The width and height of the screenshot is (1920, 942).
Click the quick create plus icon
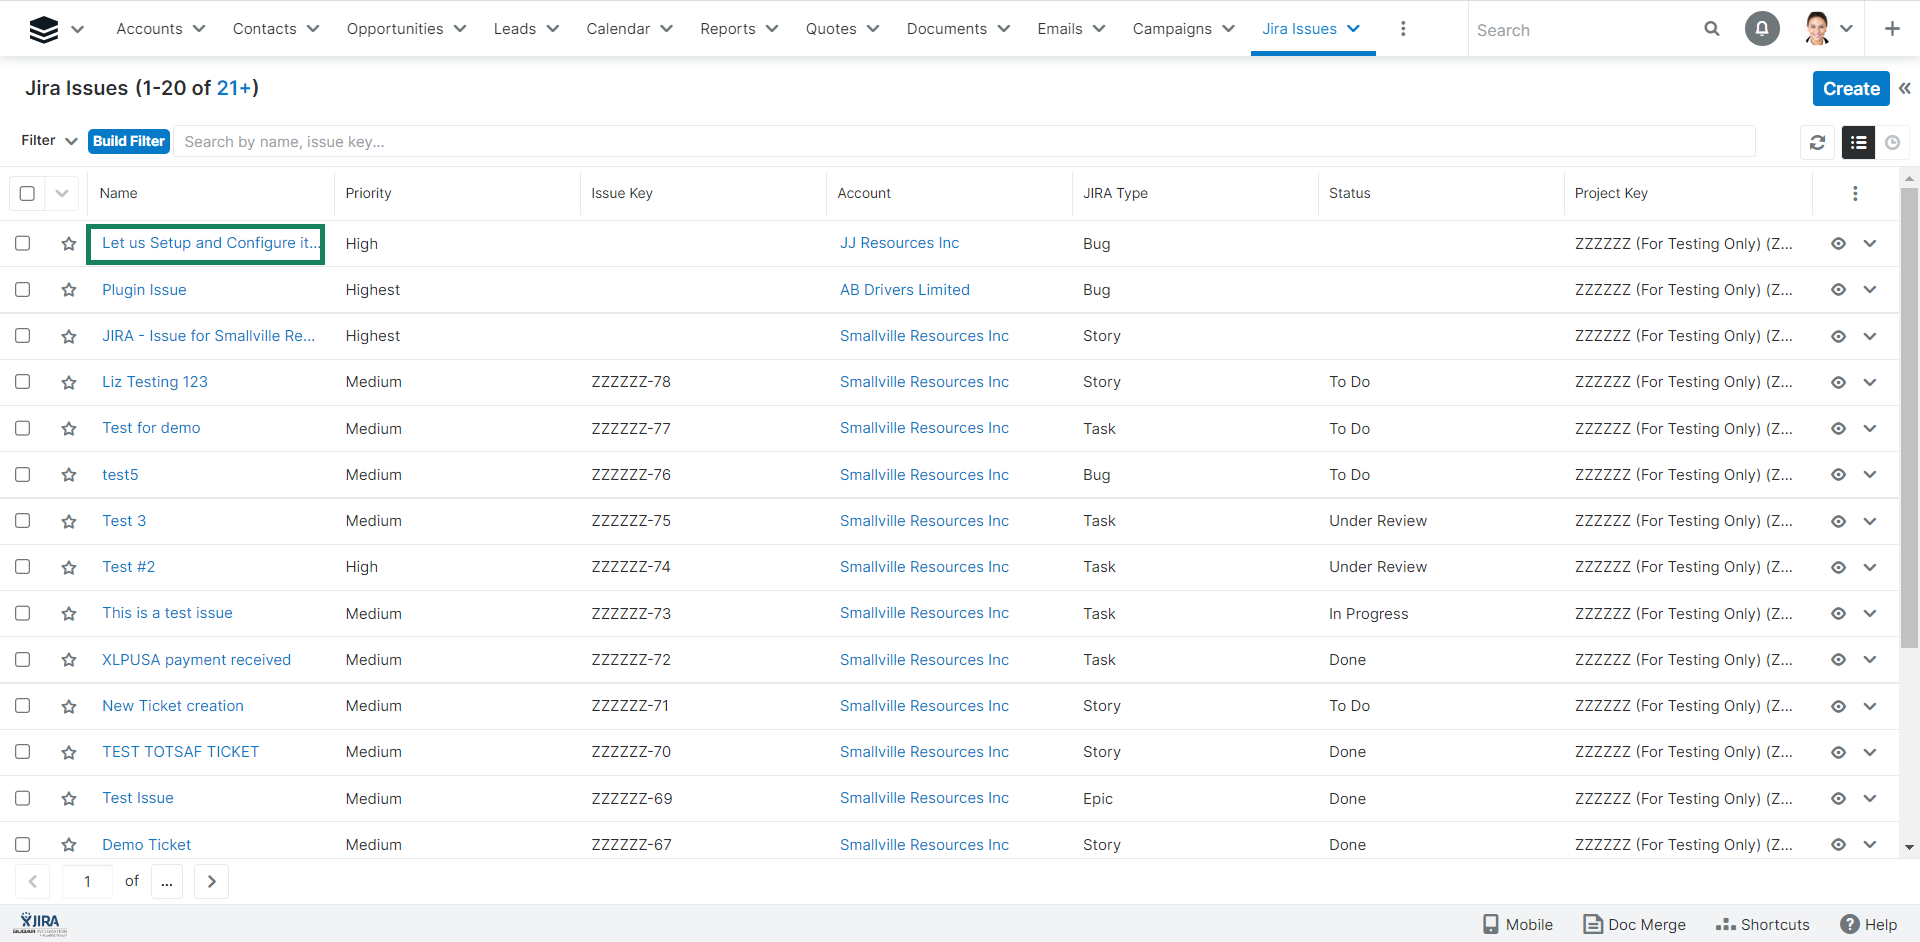point(1891,29)
